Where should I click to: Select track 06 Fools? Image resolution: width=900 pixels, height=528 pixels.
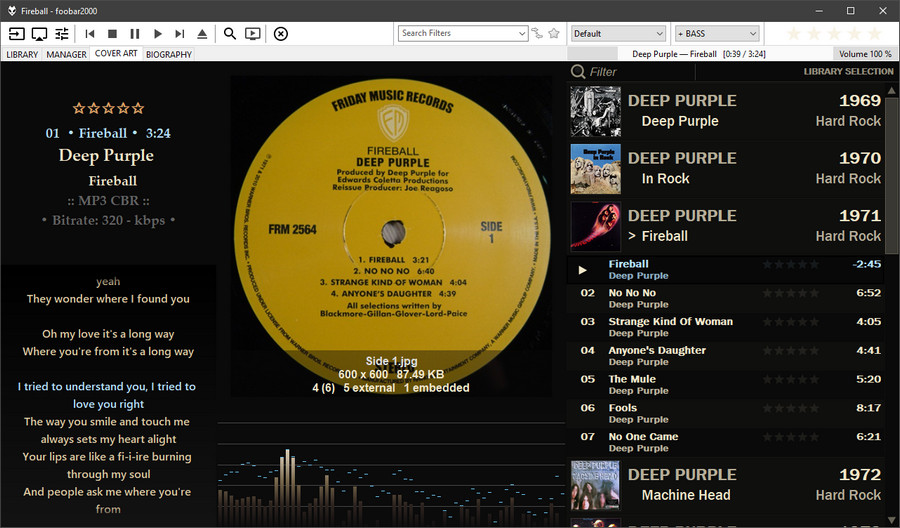pos(726,413)
